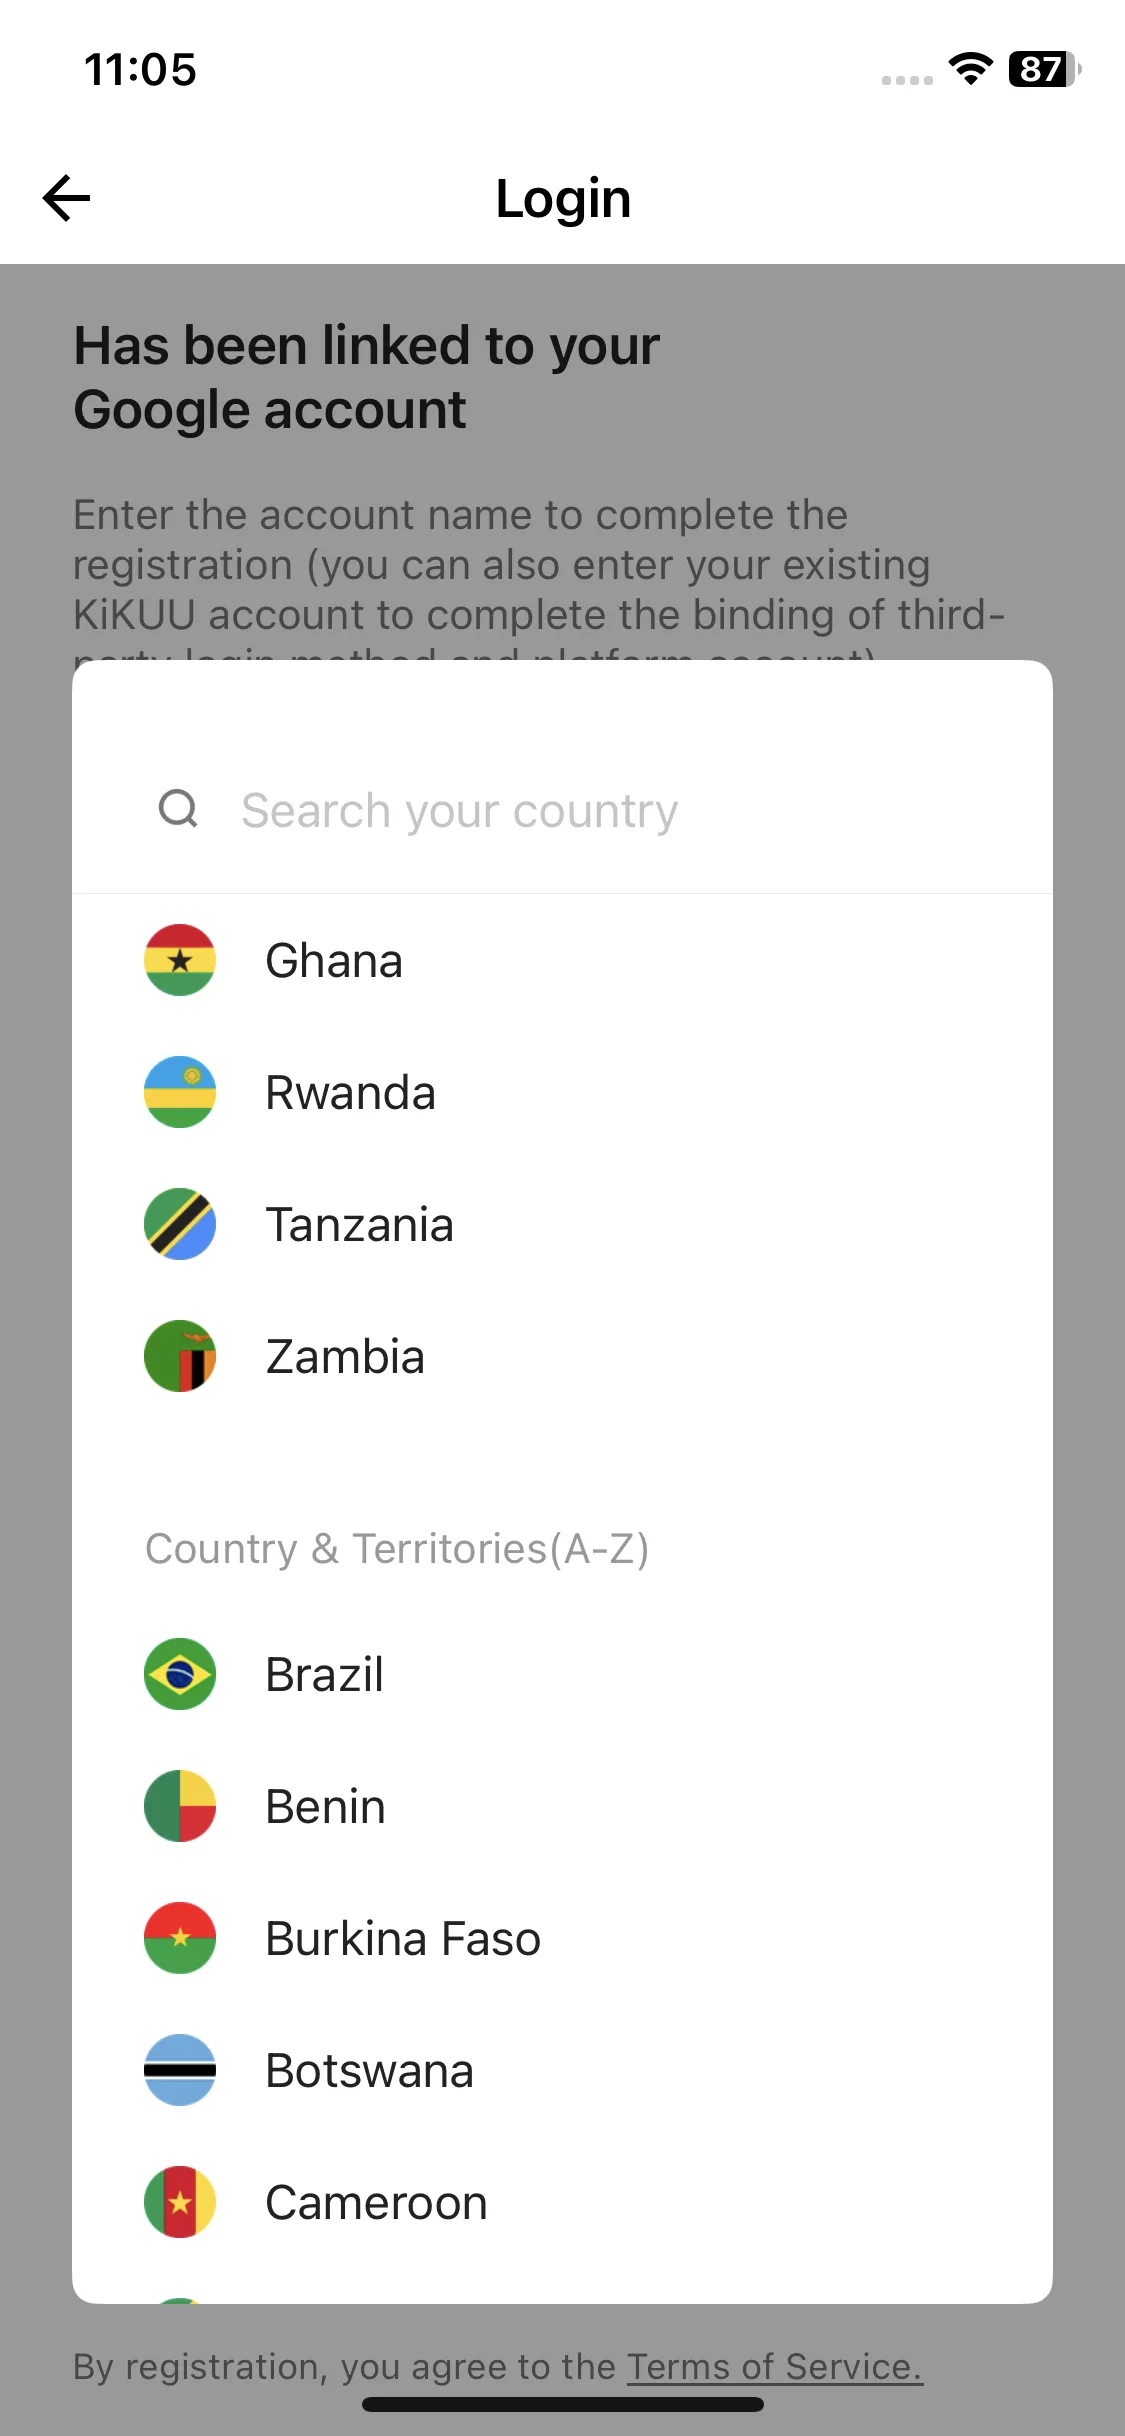Tap the Botswana flag icon
1125x2436 pixels.
(x=180, y=2070)
